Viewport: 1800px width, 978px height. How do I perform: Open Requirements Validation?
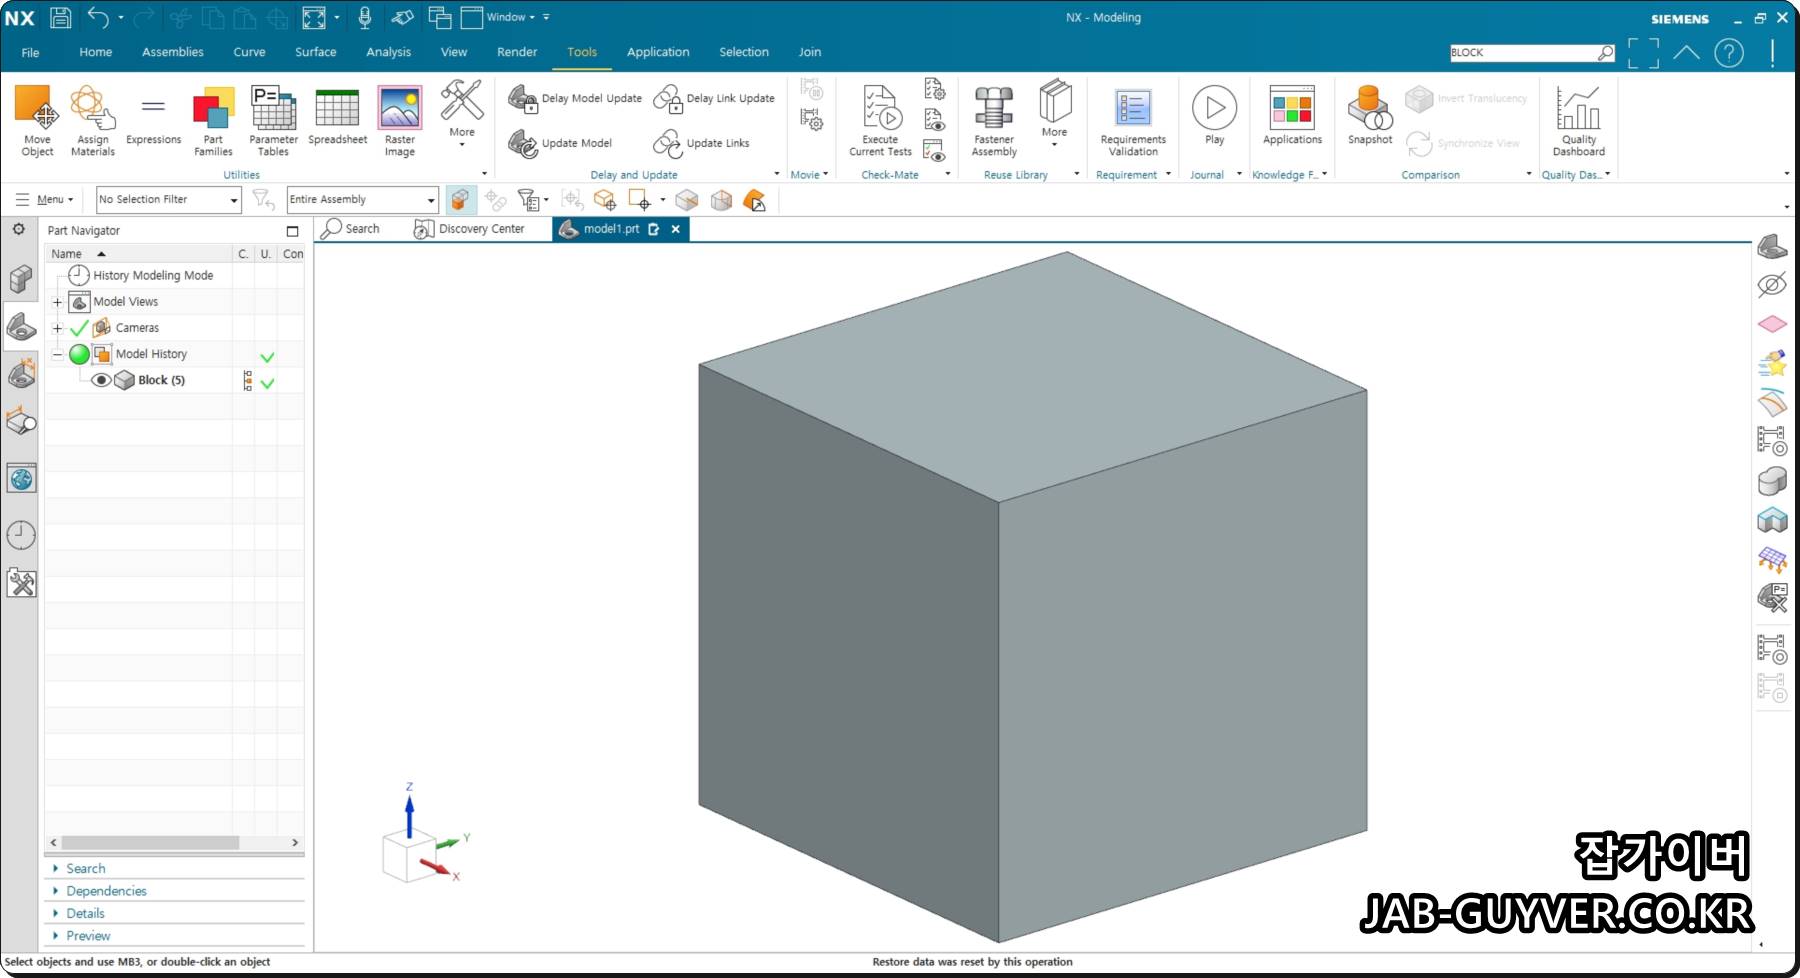click(1133, 120)
